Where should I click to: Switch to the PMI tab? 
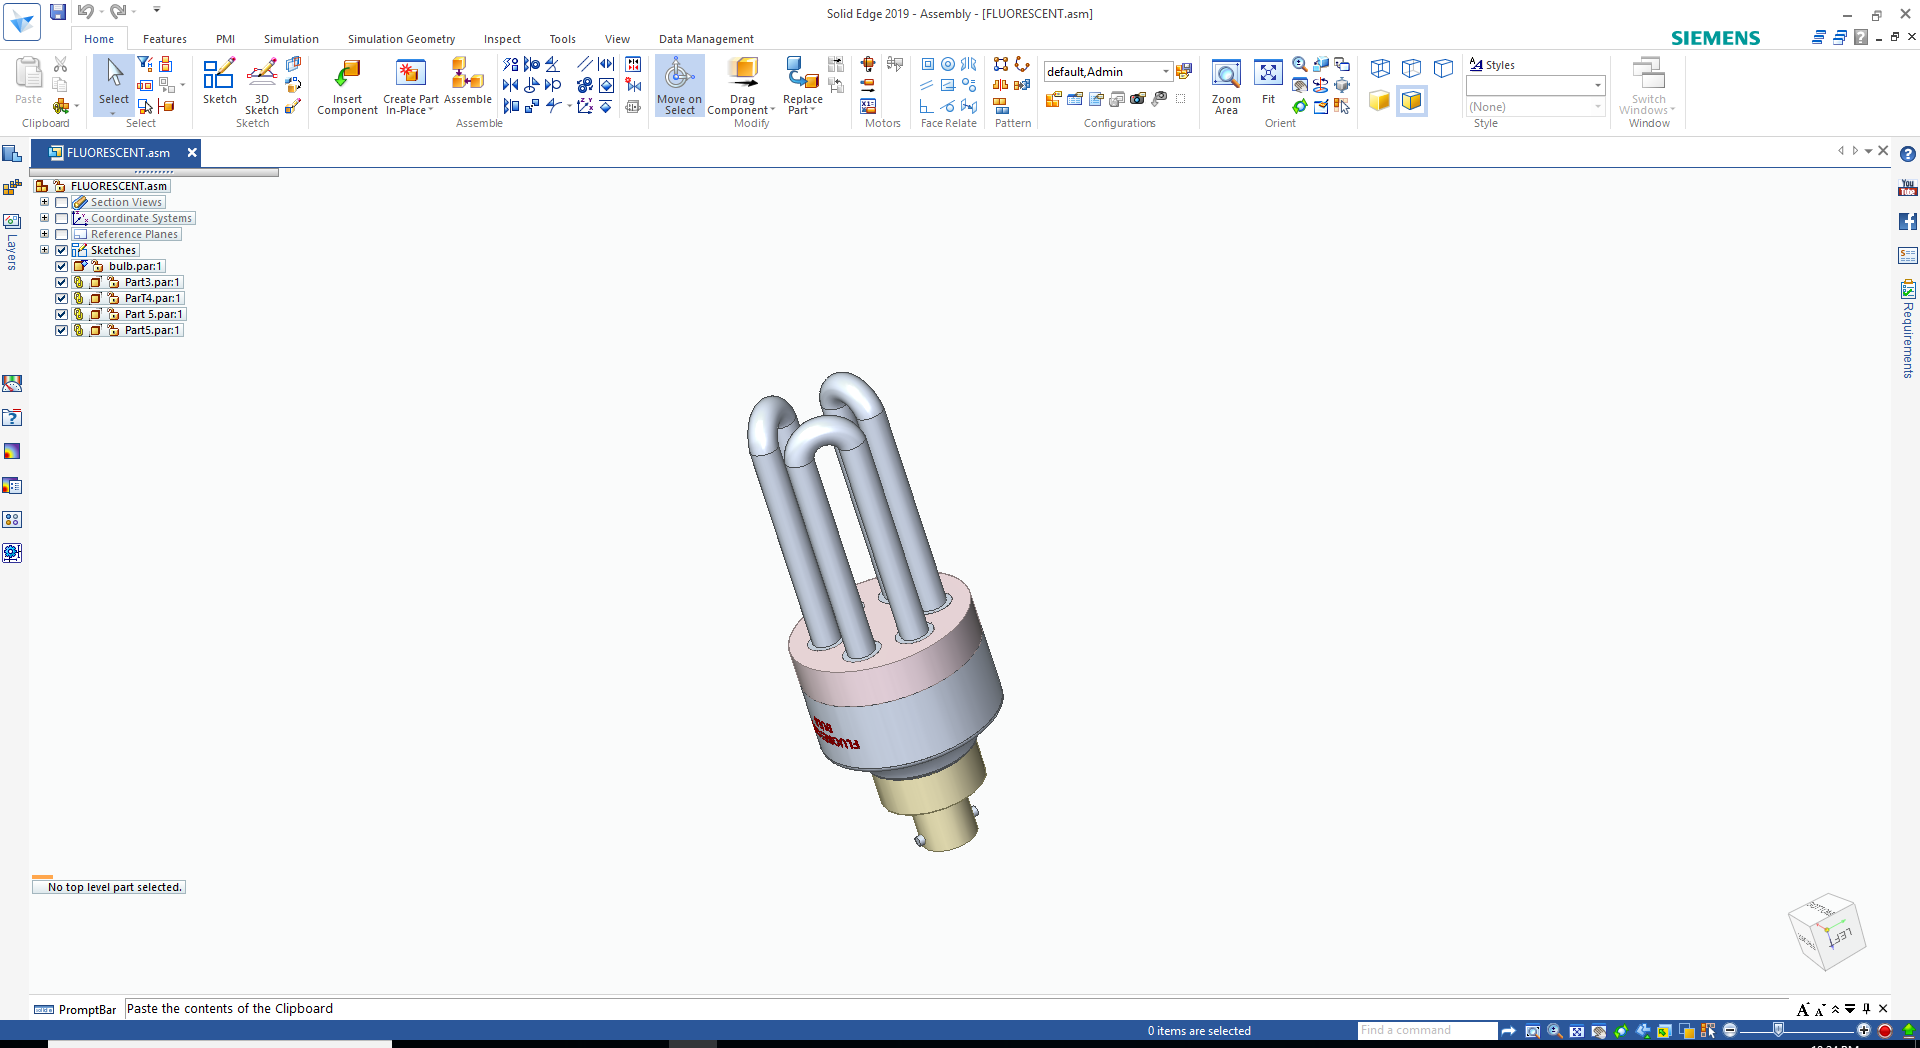[x=226, y=39]
